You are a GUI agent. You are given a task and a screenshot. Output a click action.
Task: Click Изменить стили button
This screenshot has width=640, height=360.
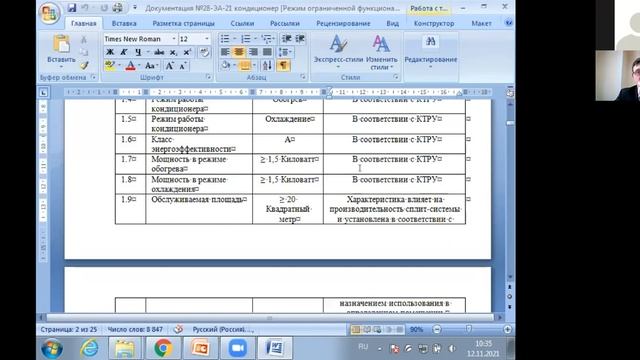[381, 51]
